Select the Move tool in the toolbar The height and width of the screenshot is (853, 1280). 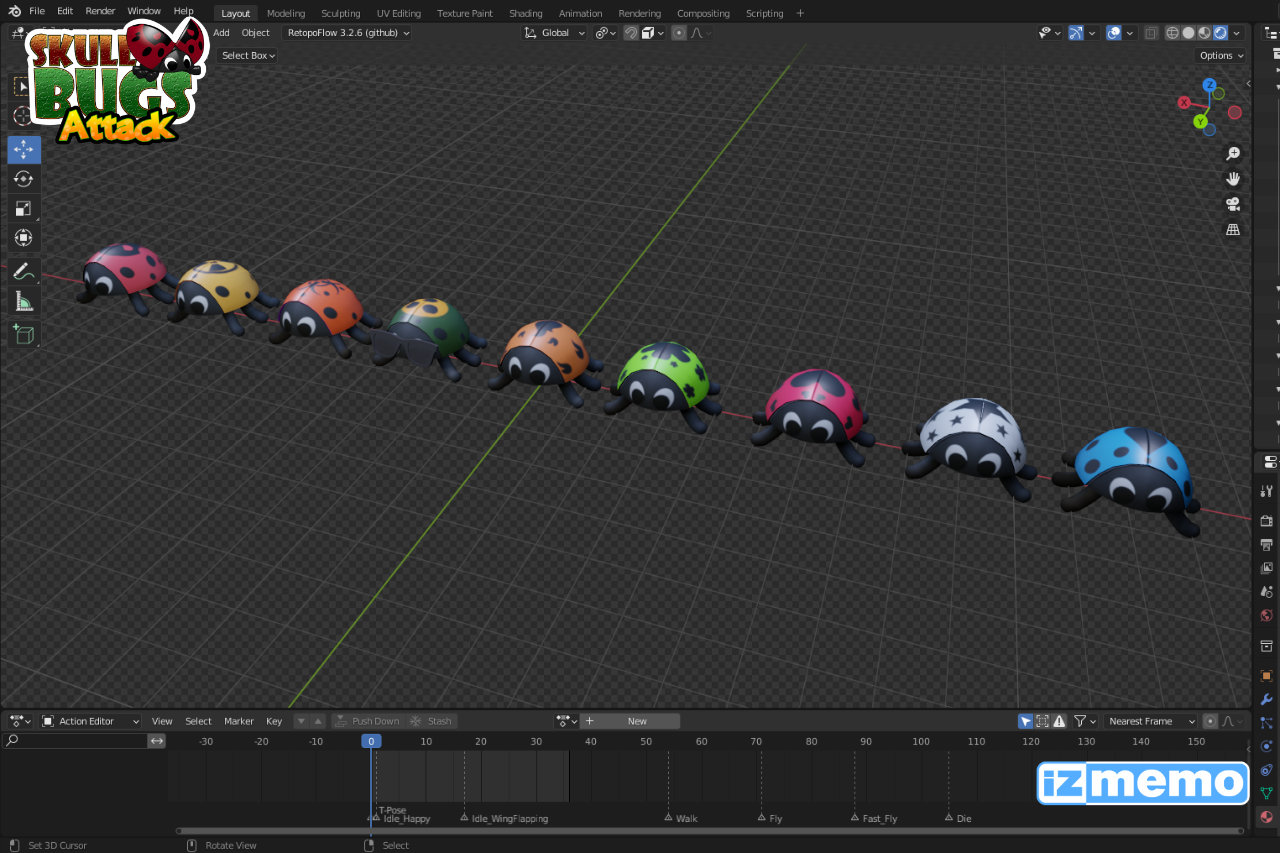click(x=24, y=149)
